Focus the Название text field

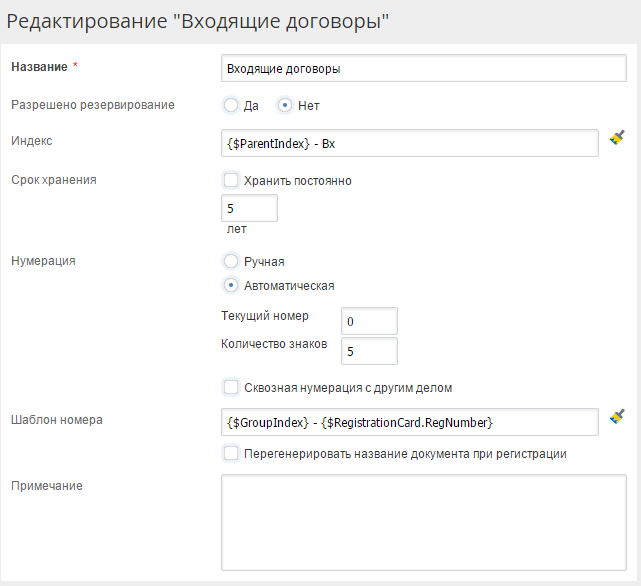(x=422, y=68)
